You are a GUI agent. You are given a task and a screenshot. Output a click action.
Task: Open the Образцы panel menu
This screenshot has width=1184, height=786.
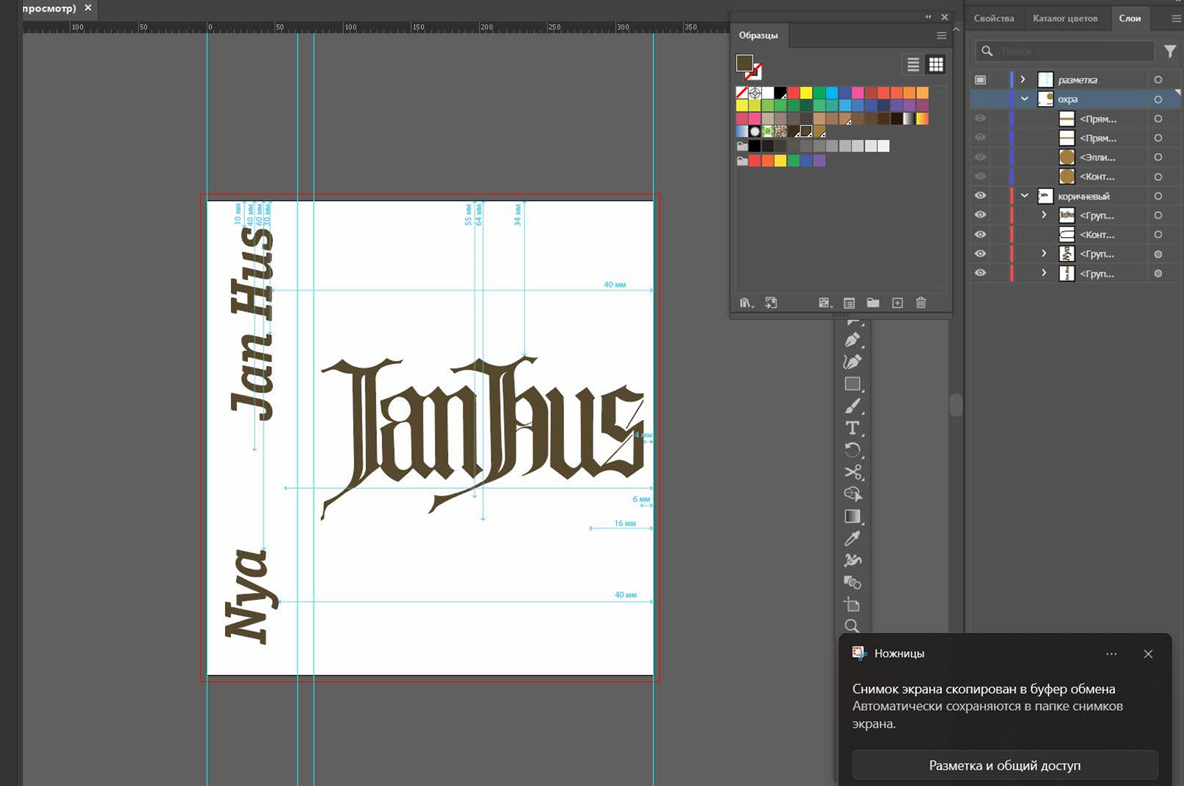pos(941,35)
